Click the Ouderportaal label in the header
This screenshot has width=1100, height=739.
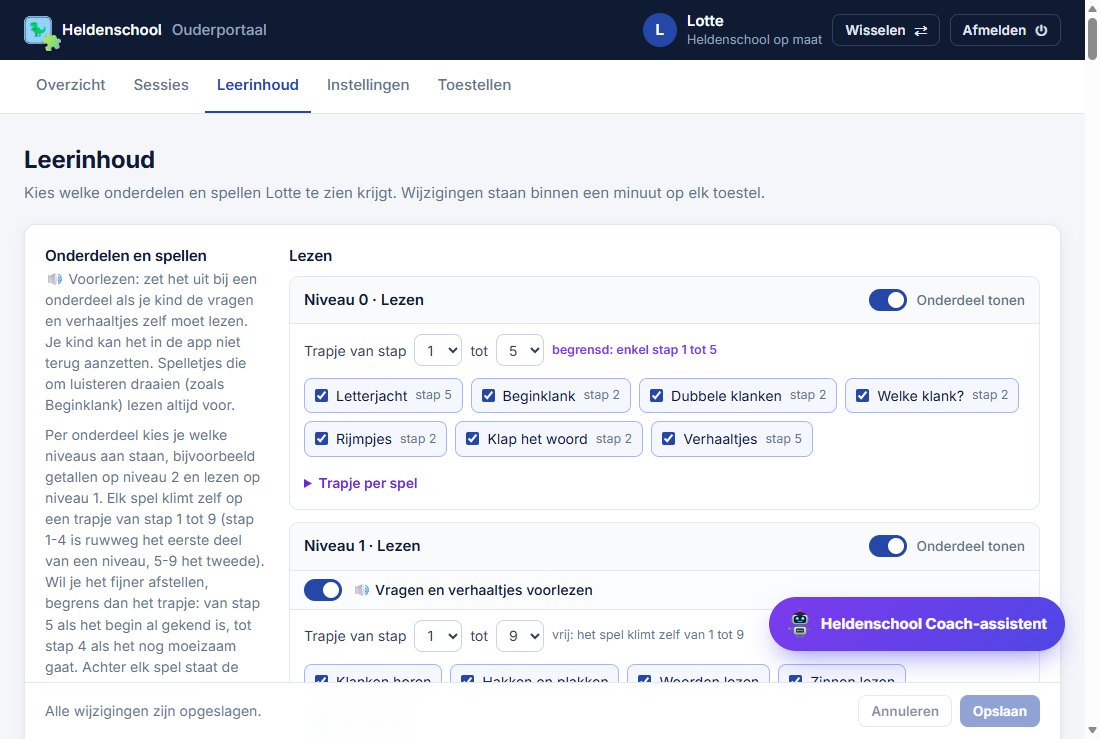[x=219, y=30]
